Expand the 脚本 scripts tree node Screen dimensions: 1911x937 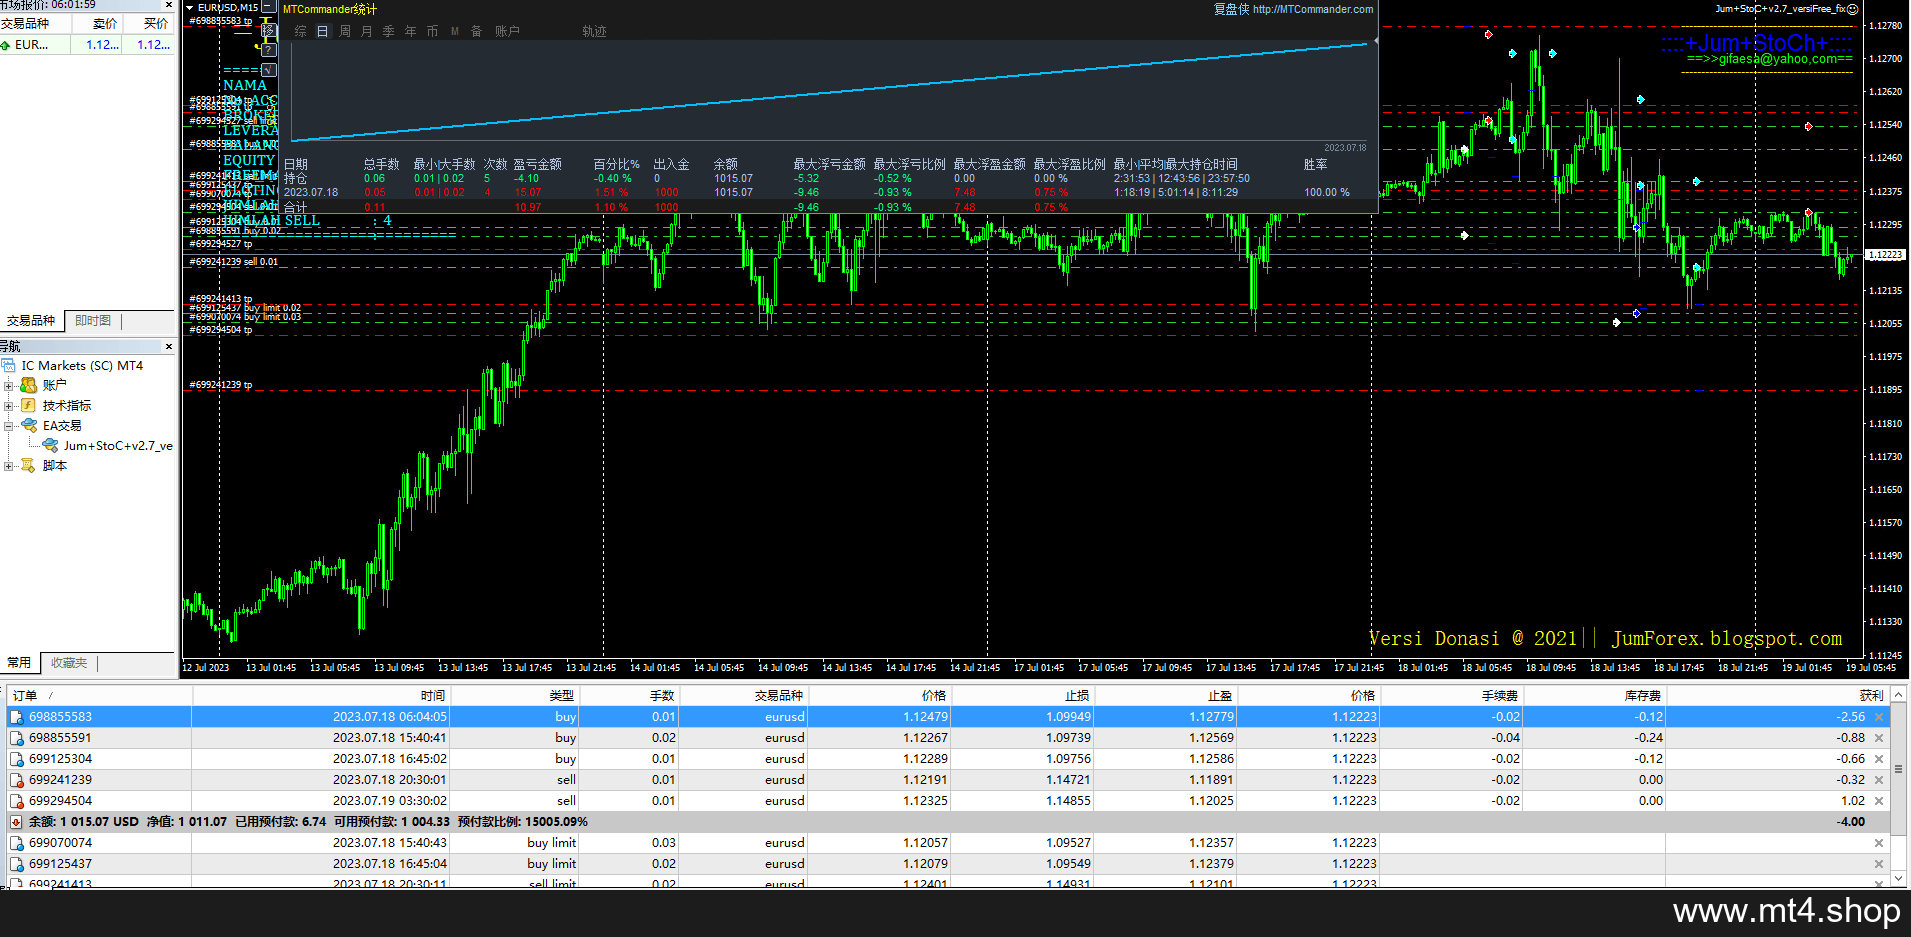coord(8,466)
